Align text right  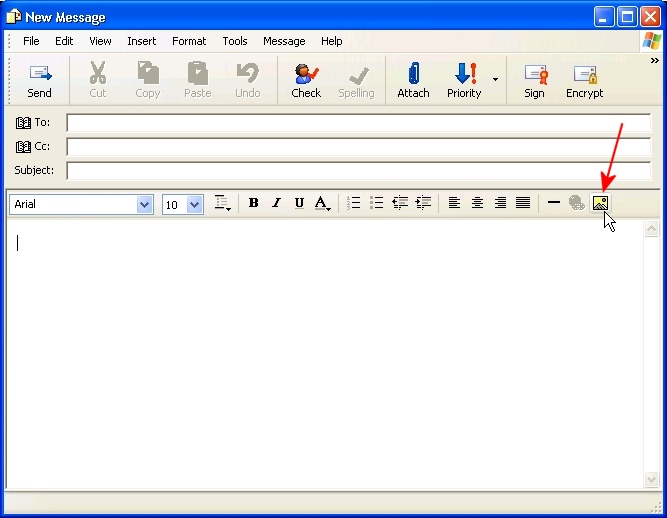pos(500,203)
